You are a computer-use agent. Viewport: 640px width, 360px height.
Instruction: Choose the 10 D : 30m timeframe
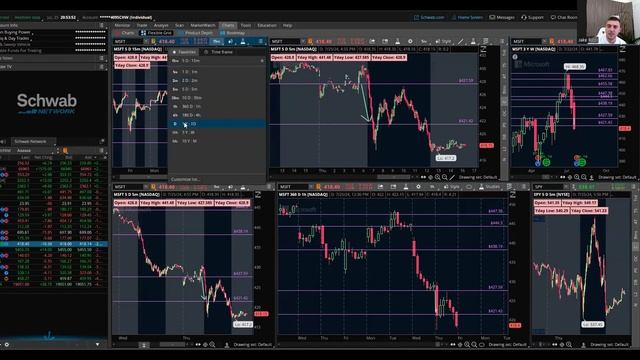(x=217, y=98)
